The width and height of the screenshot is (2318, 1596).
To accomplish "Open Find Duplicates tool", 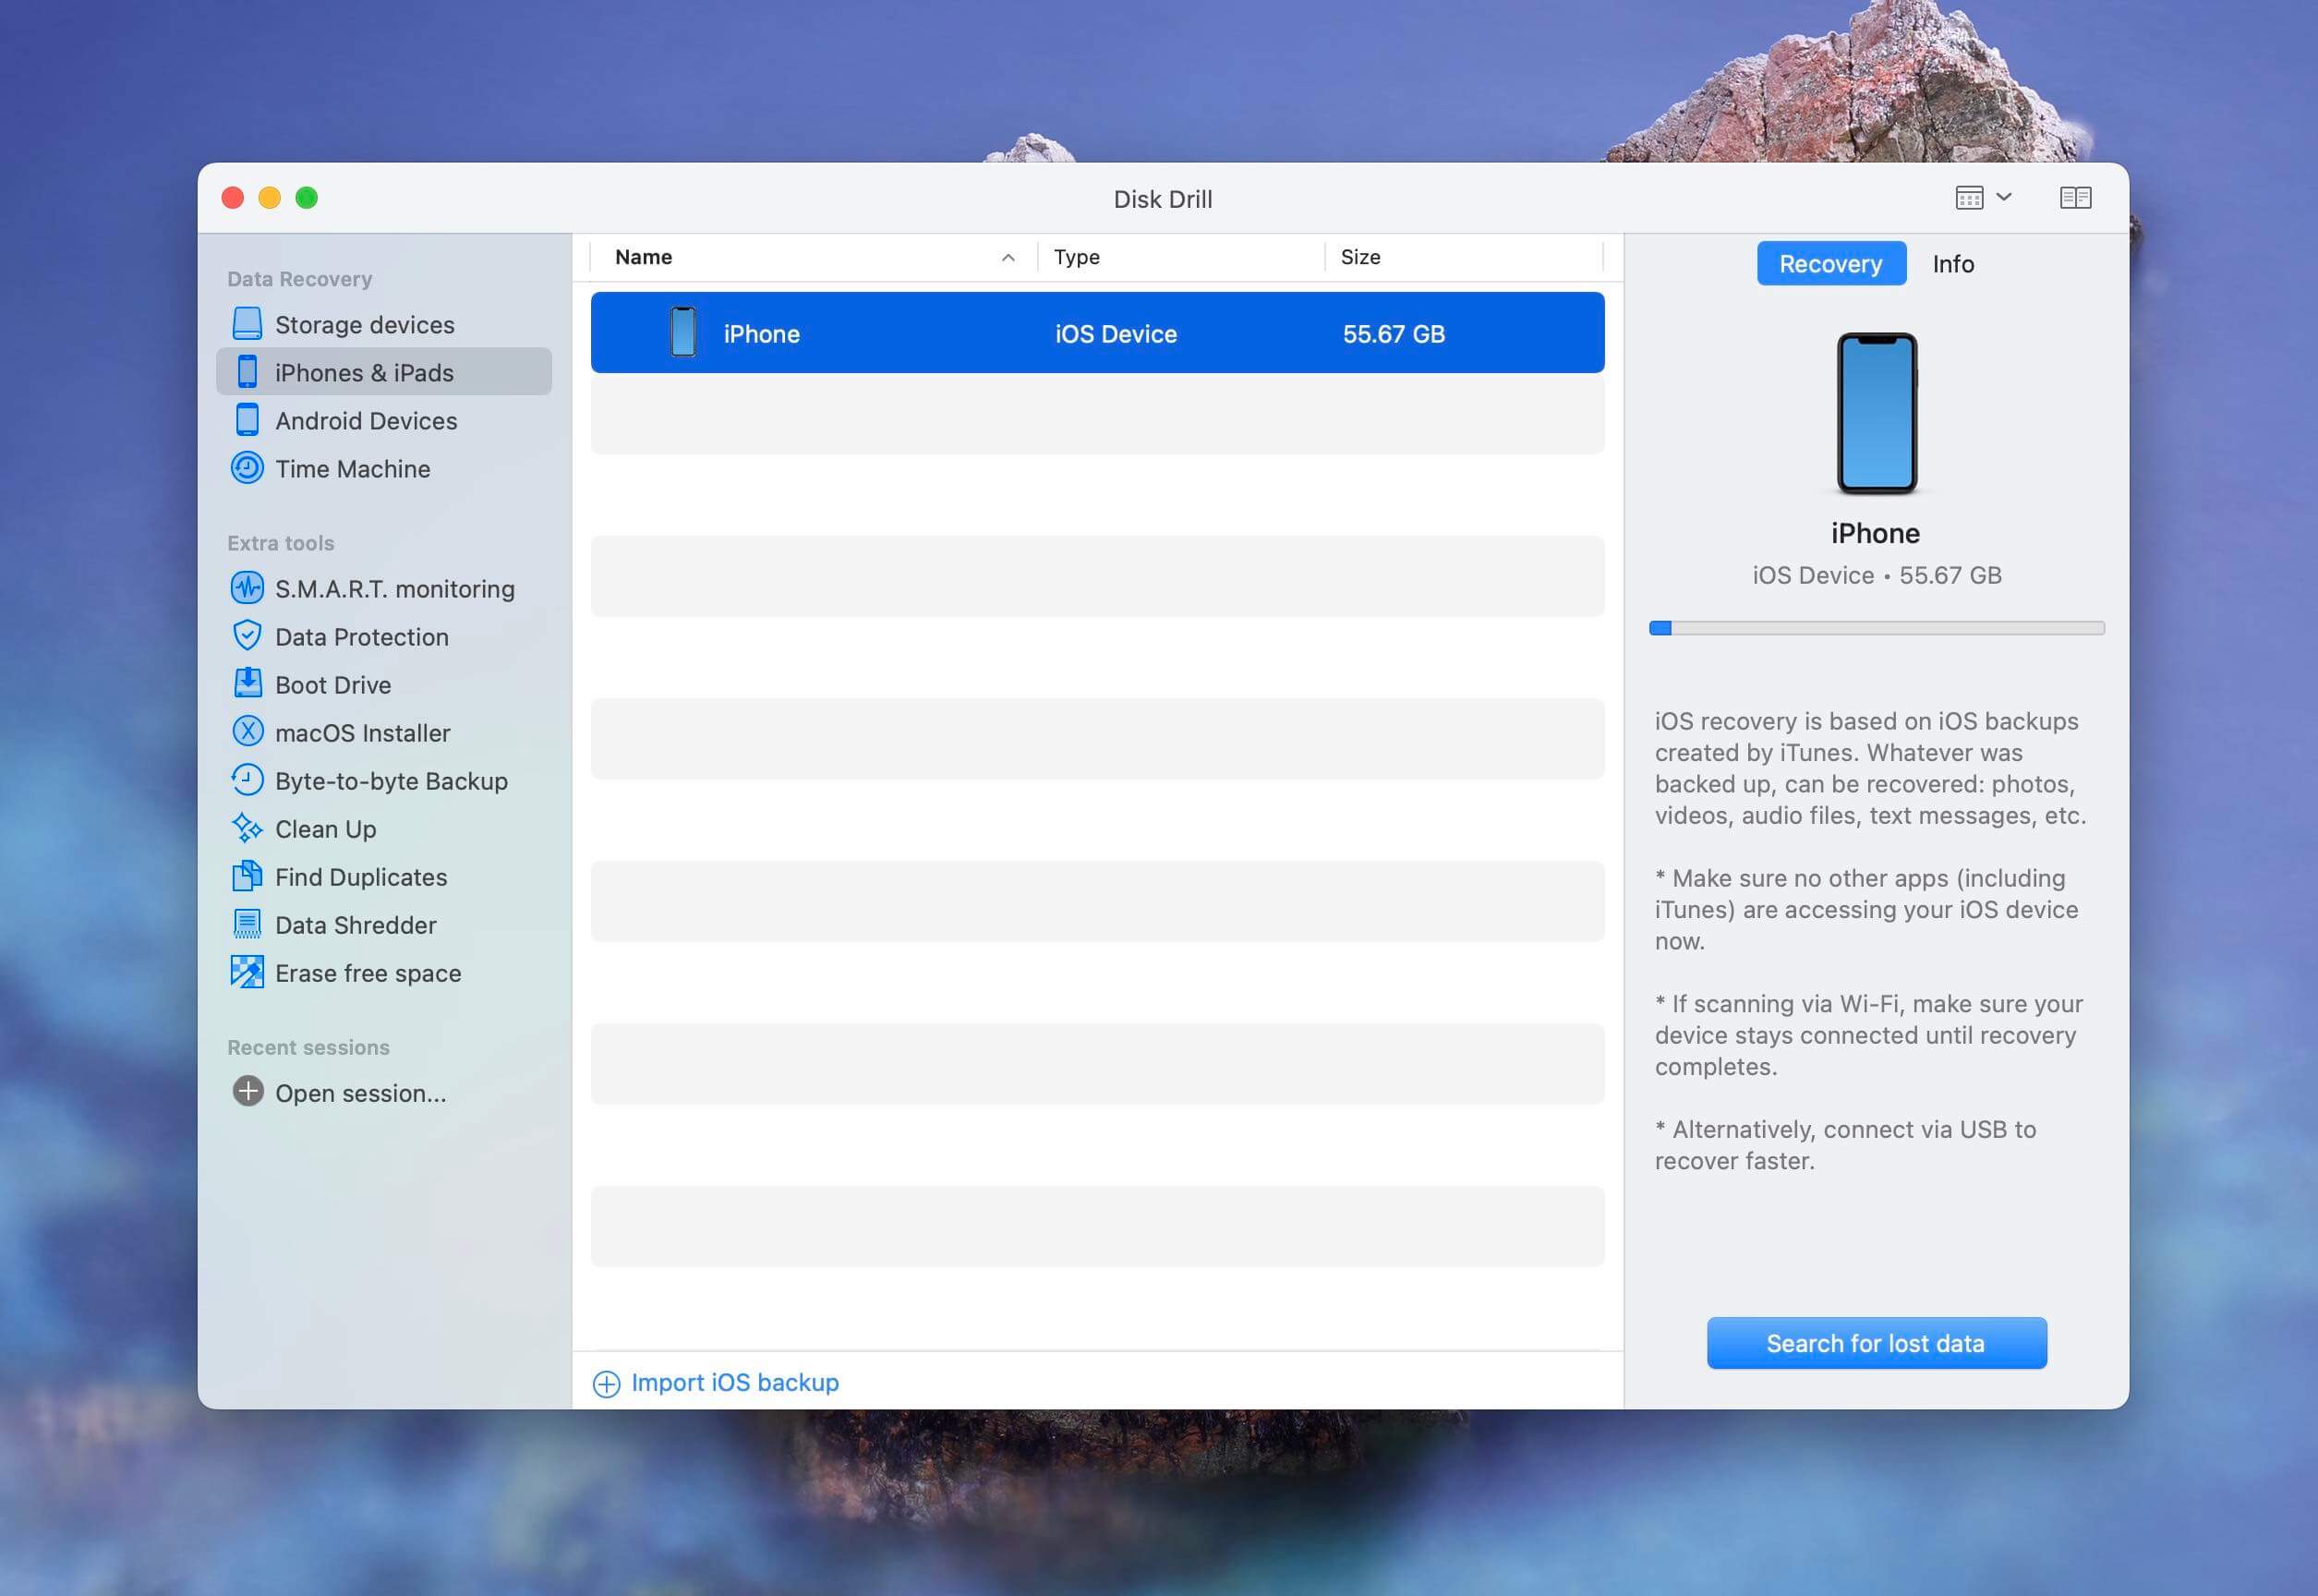I will click(384, 876).
